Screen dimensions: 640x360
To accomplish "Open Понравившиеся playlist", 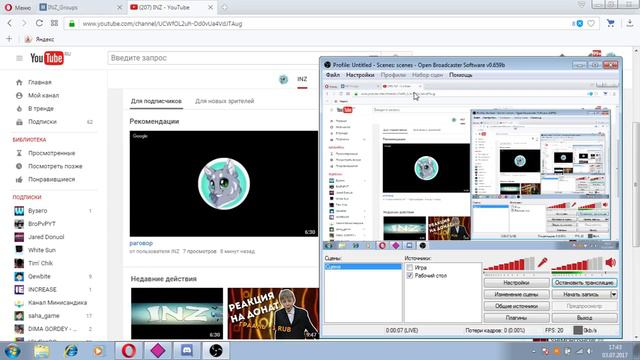I will (x=51, y=179).
